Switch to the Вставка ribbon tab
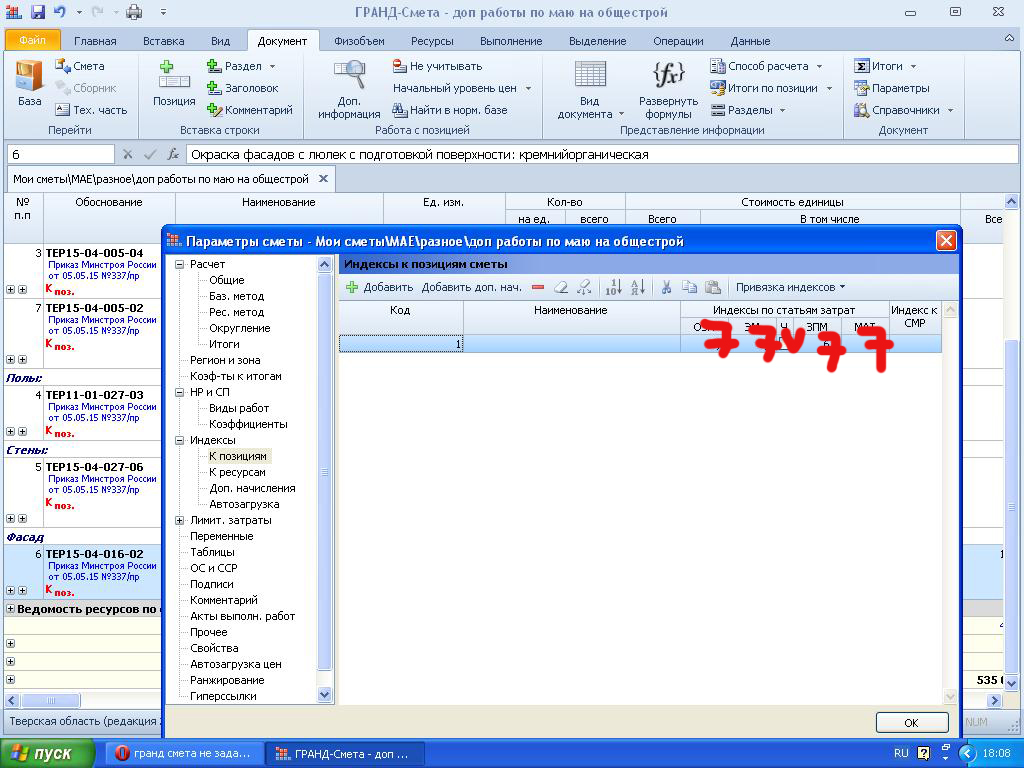The width and height of the screenshot is (1024, 768). 163,40
